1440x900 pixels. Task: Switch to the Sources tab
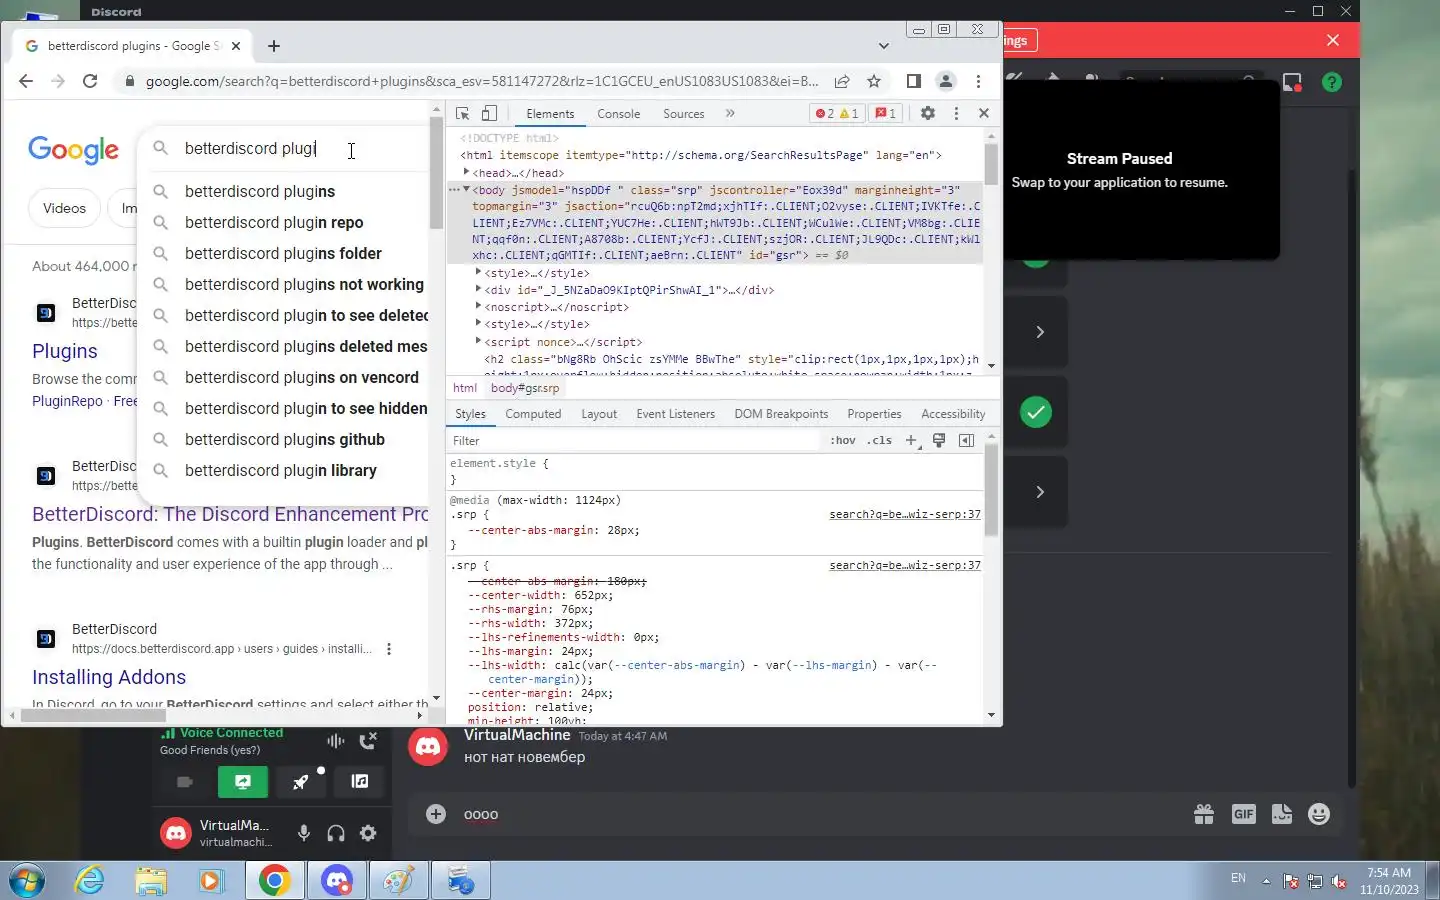pyautogui.click(x=684, y=114)
